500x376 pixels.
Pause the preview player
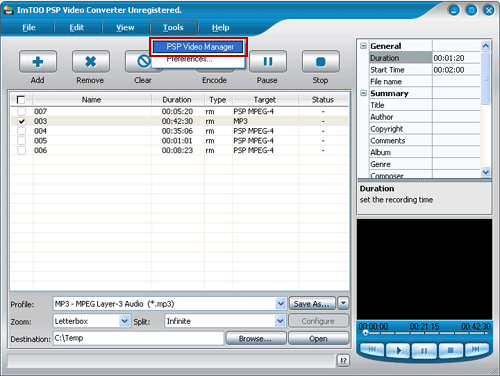click(424, 350)
